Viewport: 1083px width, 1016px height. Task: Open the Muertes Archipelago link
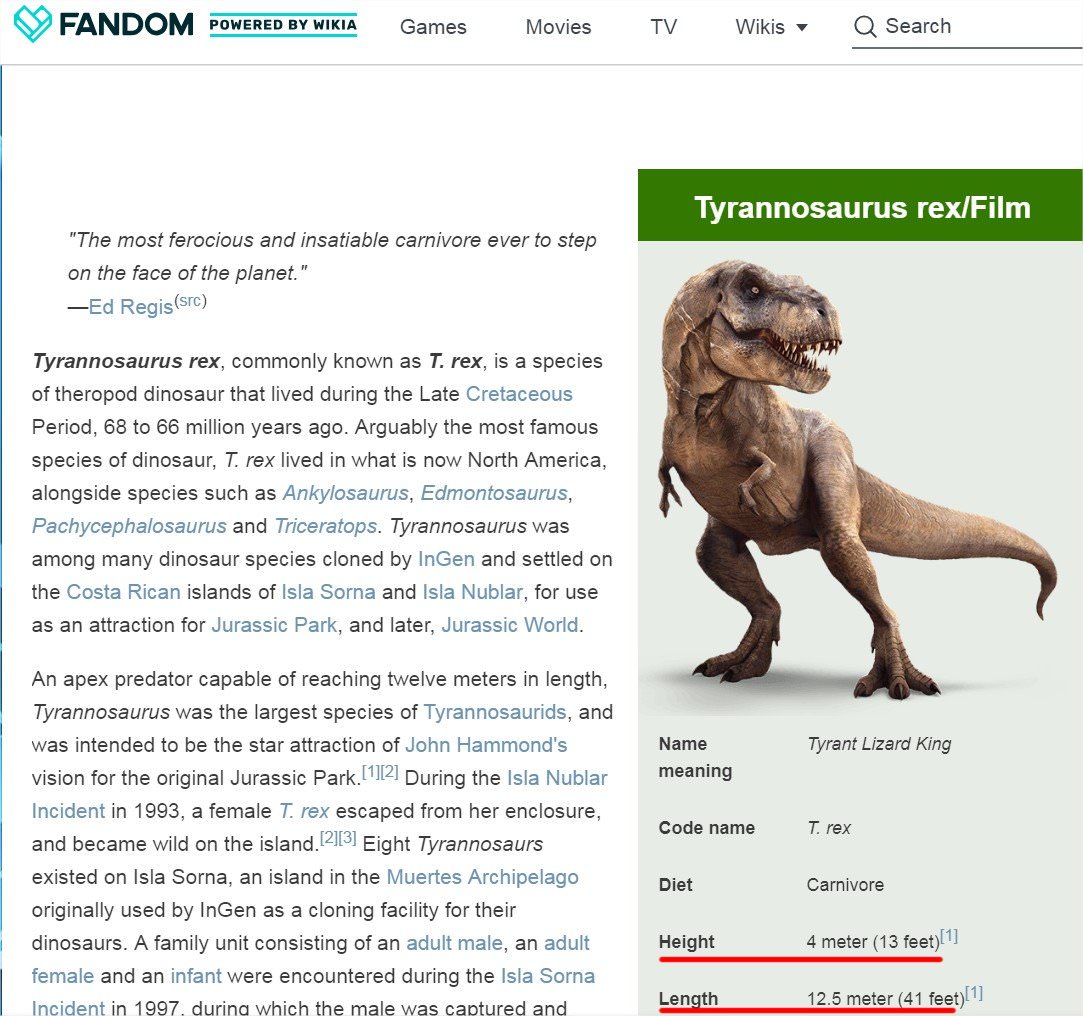click(x=482, y=877)
